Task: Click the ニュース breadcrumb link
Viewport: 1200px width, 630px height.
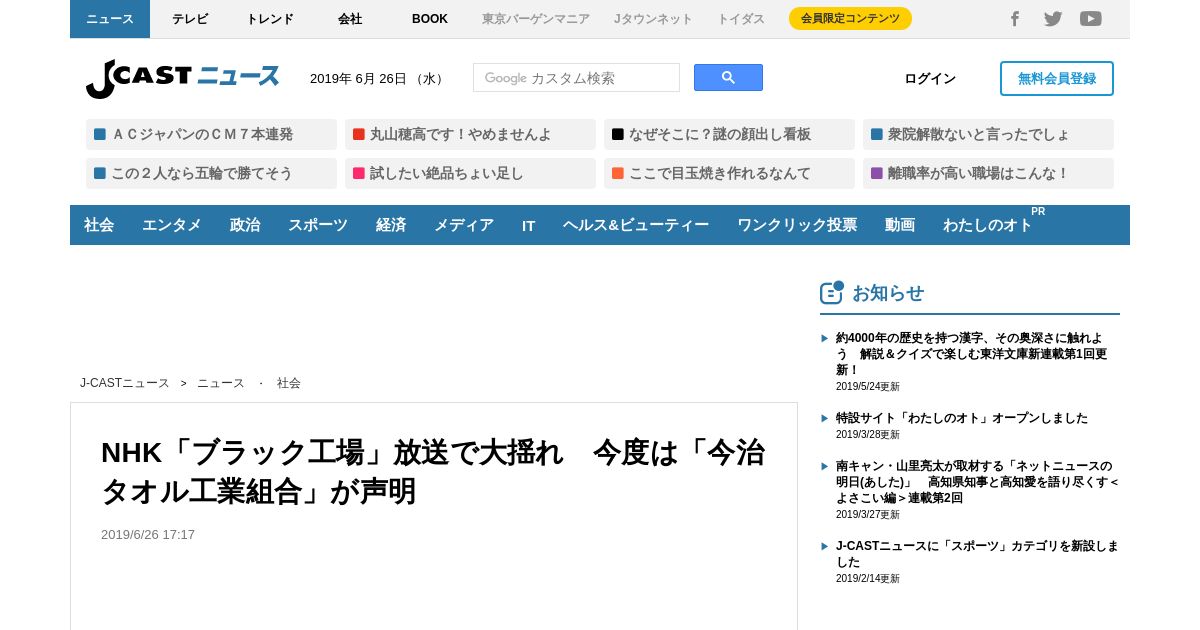Action: click(221, 383)
